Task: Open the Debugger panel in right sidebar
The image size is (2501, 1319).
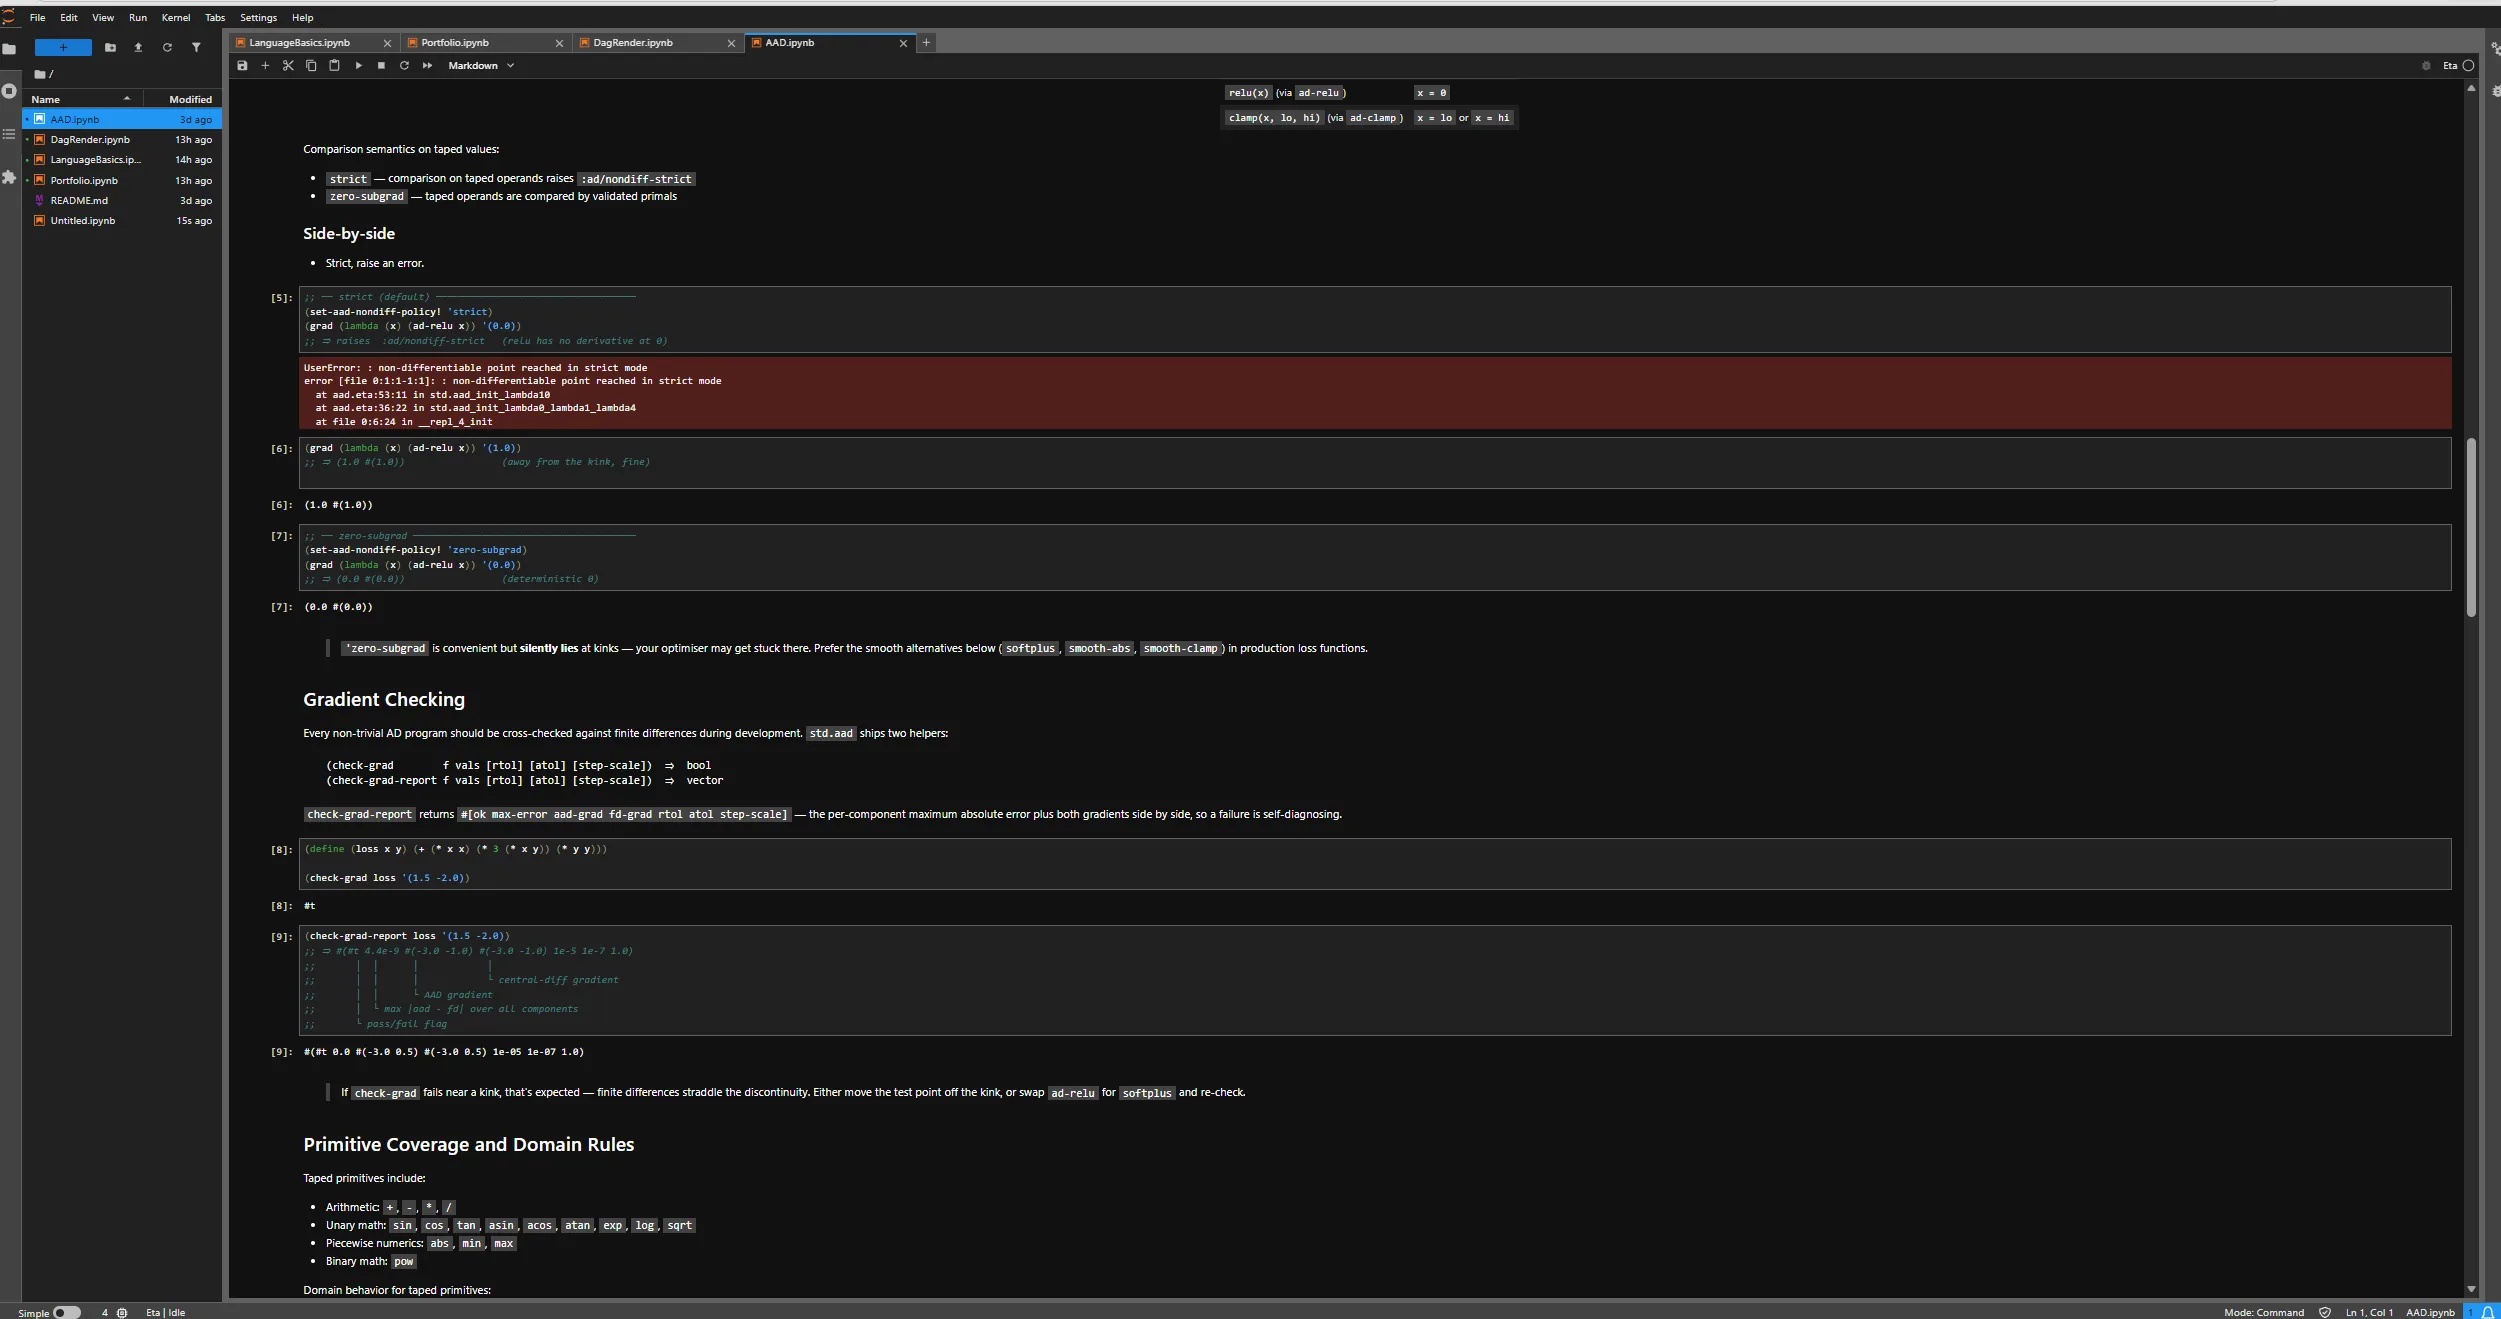Action: tap(2494, 91)
